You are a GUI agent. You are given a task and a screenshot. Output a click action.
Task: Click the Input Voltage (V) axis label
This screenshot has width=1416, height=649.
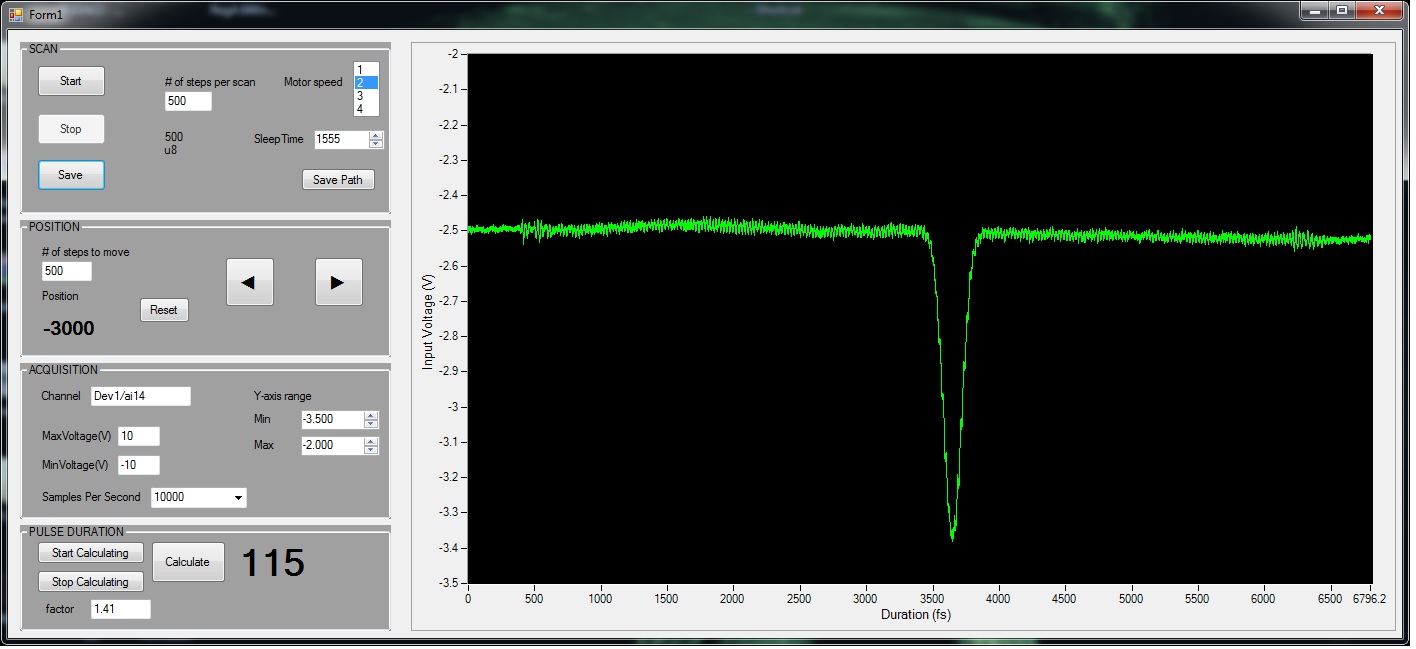coord(428,323)
